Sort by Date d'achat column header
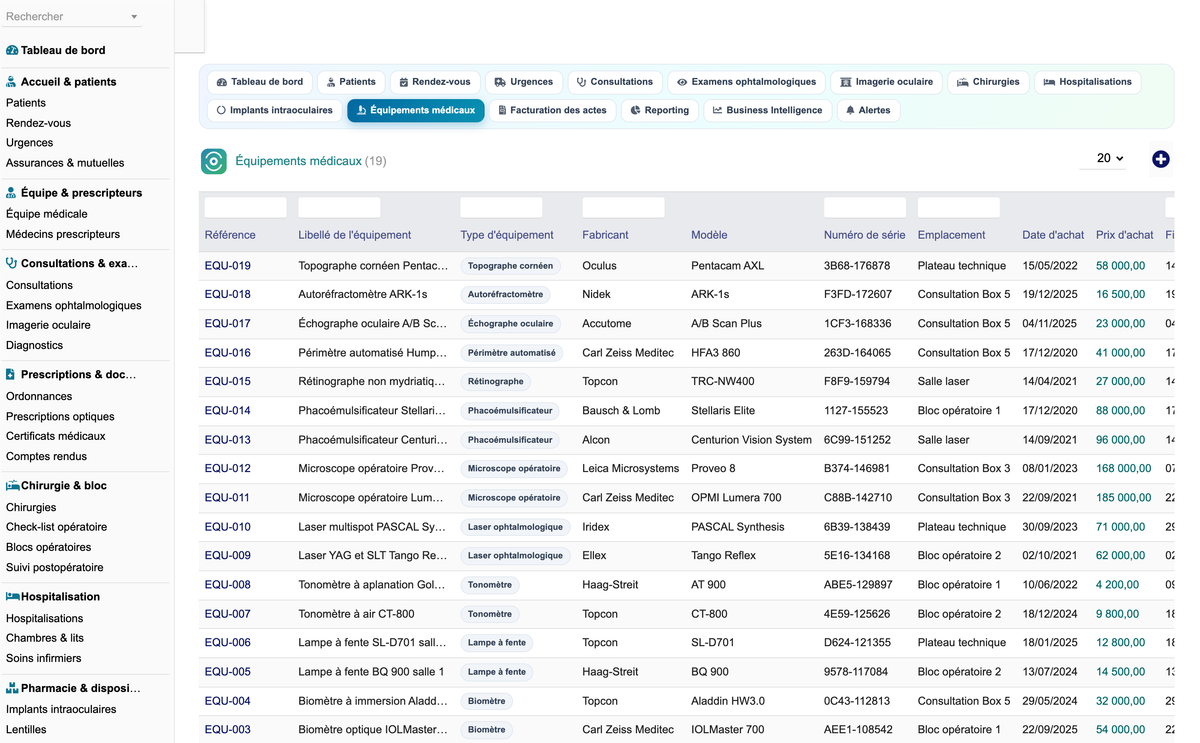The width and height of the screenshot is (1200, 743). tap(1053, 235)
